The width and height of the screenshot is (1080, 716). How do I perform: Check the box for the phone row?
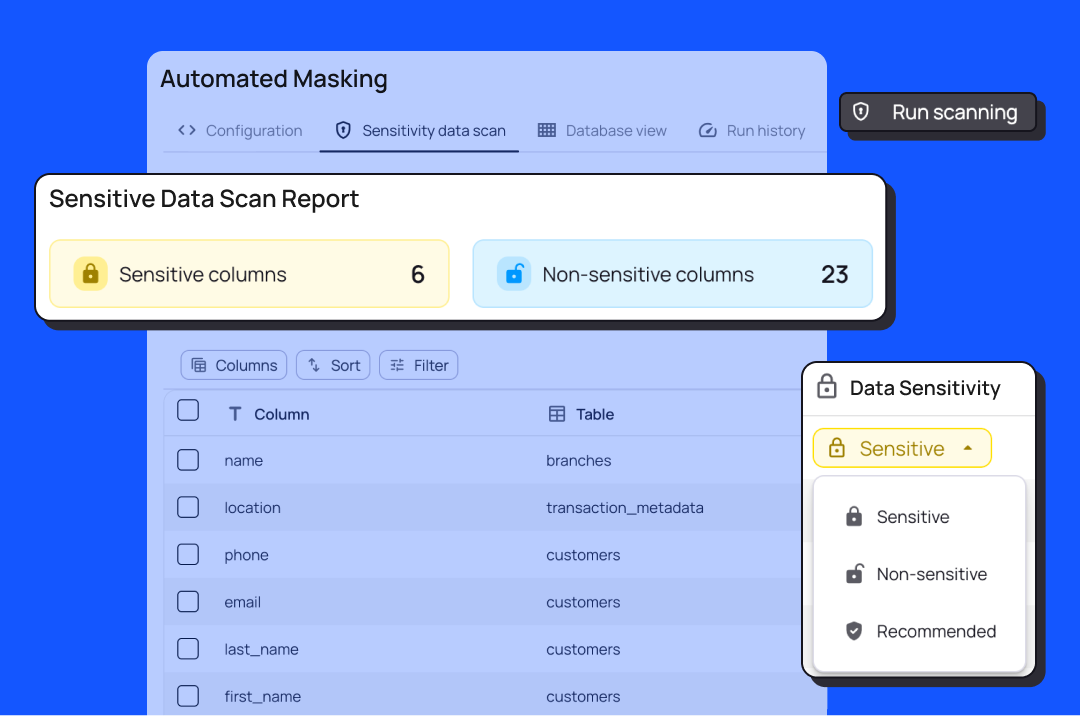tap(188, 554)
